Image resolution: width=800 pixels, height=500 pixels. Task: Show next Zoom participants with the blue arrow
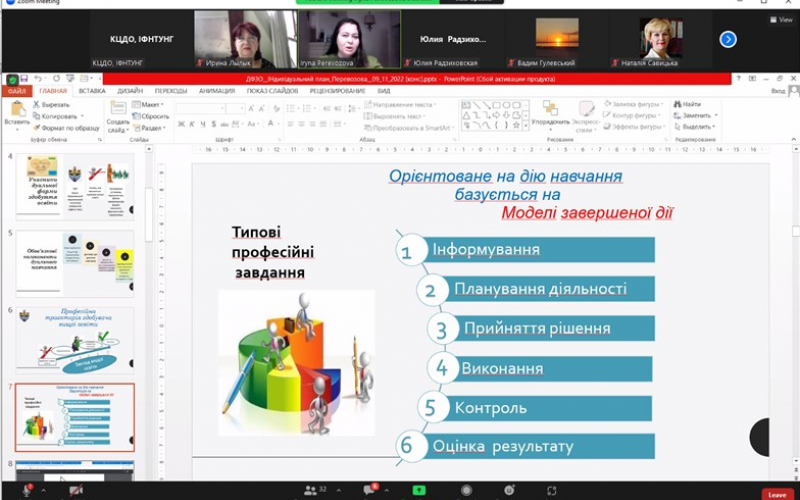[x=728, y=39]
